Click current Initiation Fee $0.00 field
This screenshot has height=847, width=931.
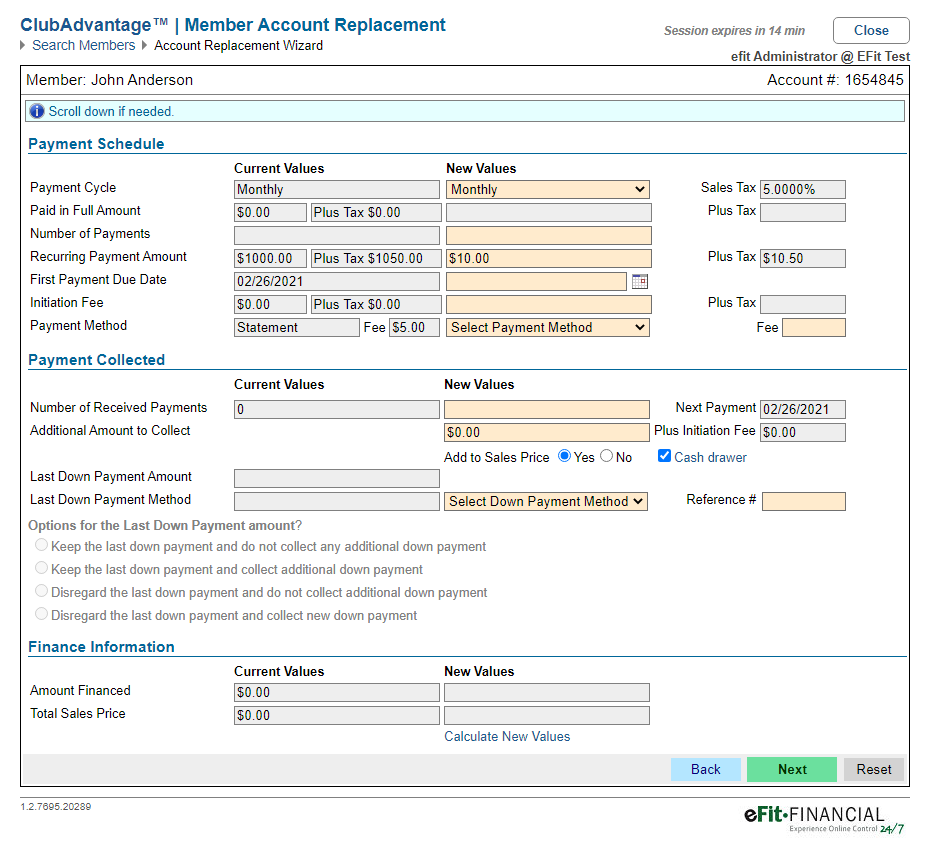point(270,304)
